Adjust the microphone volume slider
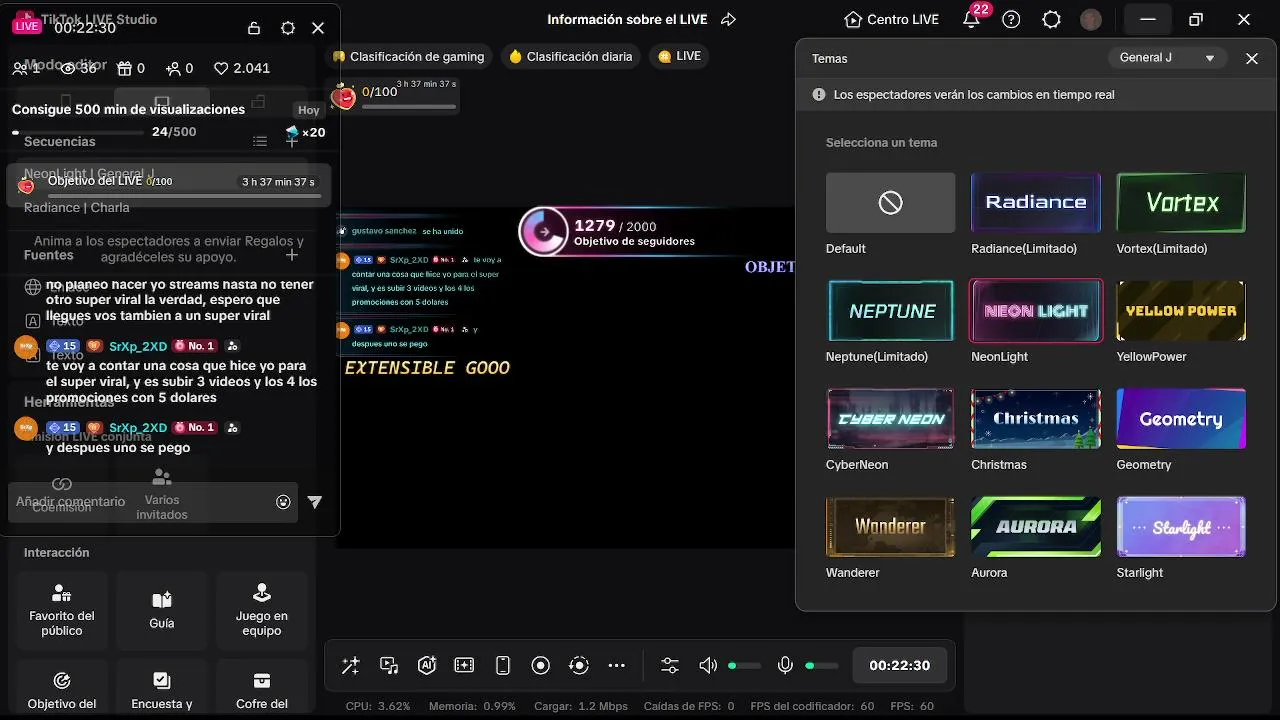The width and height of the screenshot is (1280, 720). click(822, 665)
